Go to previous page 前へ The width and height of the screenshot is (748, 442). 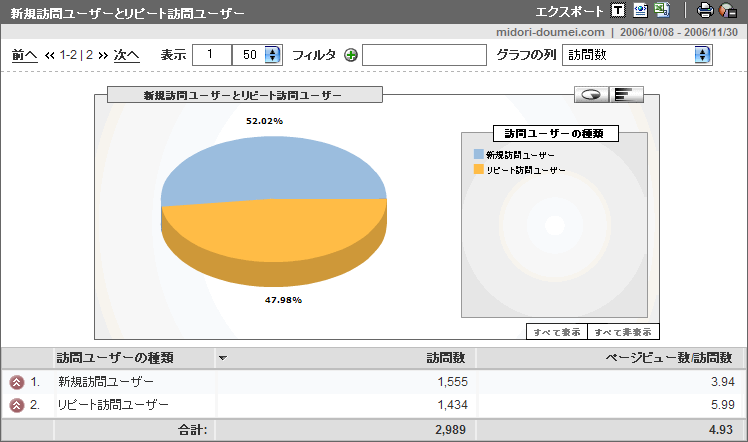(x=24, y=55)
